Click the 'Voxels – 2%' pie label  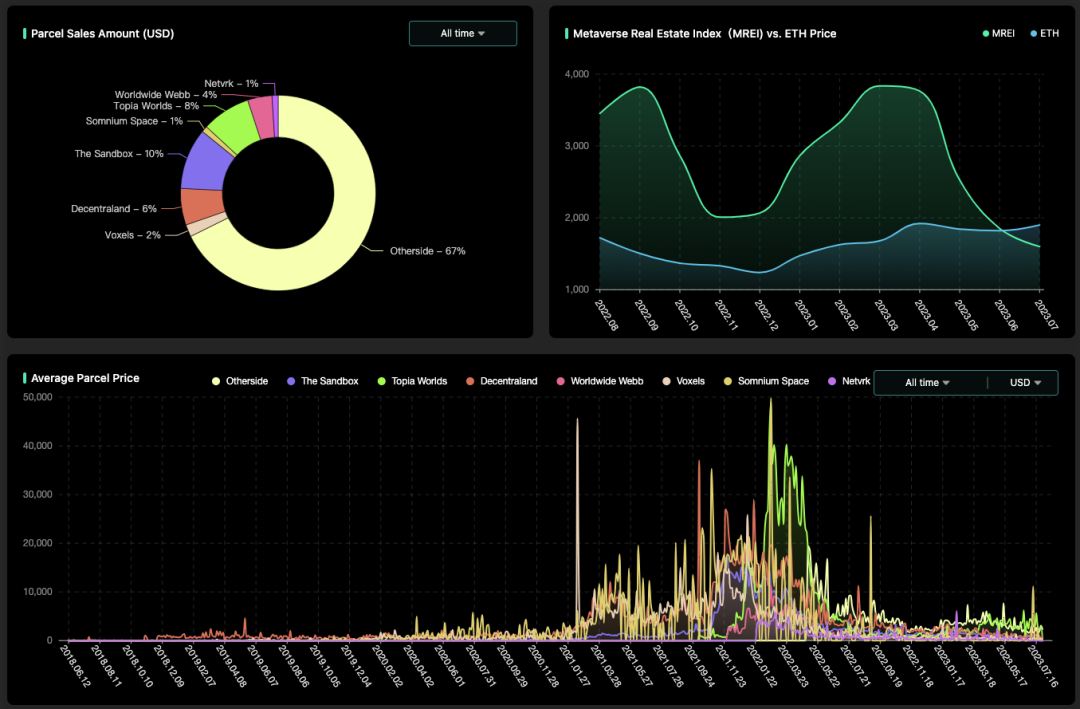[x=132, y=235]
